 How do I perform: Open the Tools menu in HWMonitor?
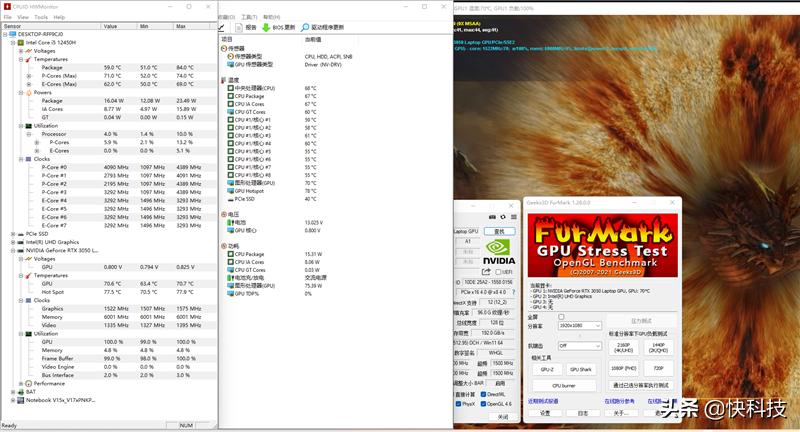coord(41,17)
